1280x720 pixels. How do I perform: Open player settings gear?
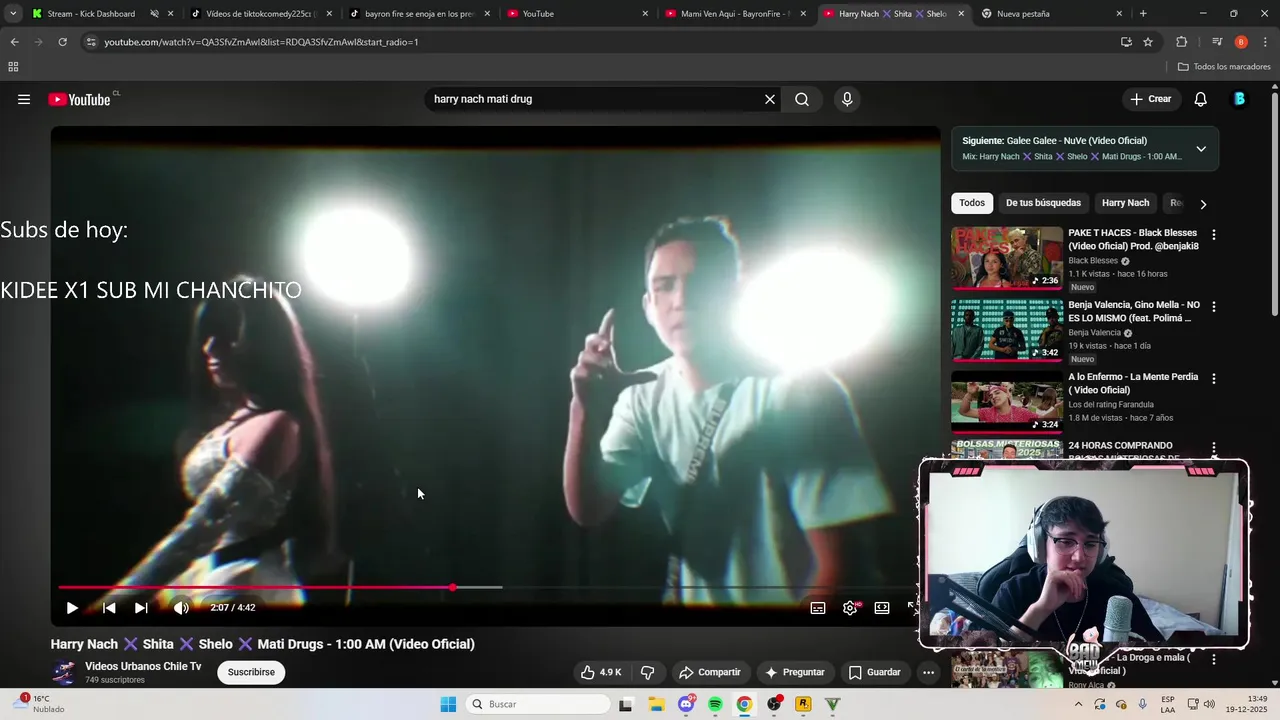850,608
